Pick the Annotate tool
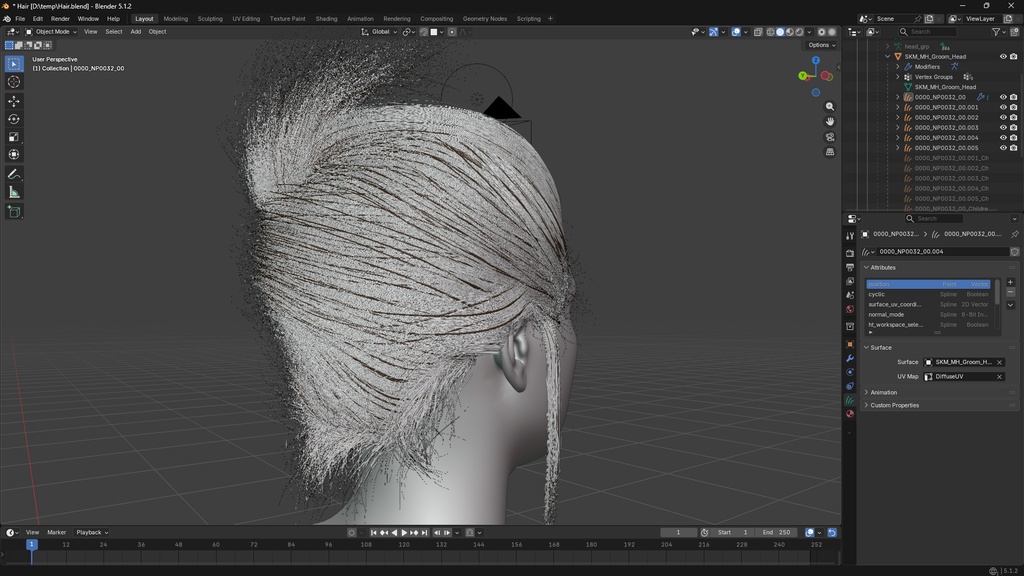 pos(14,174)
